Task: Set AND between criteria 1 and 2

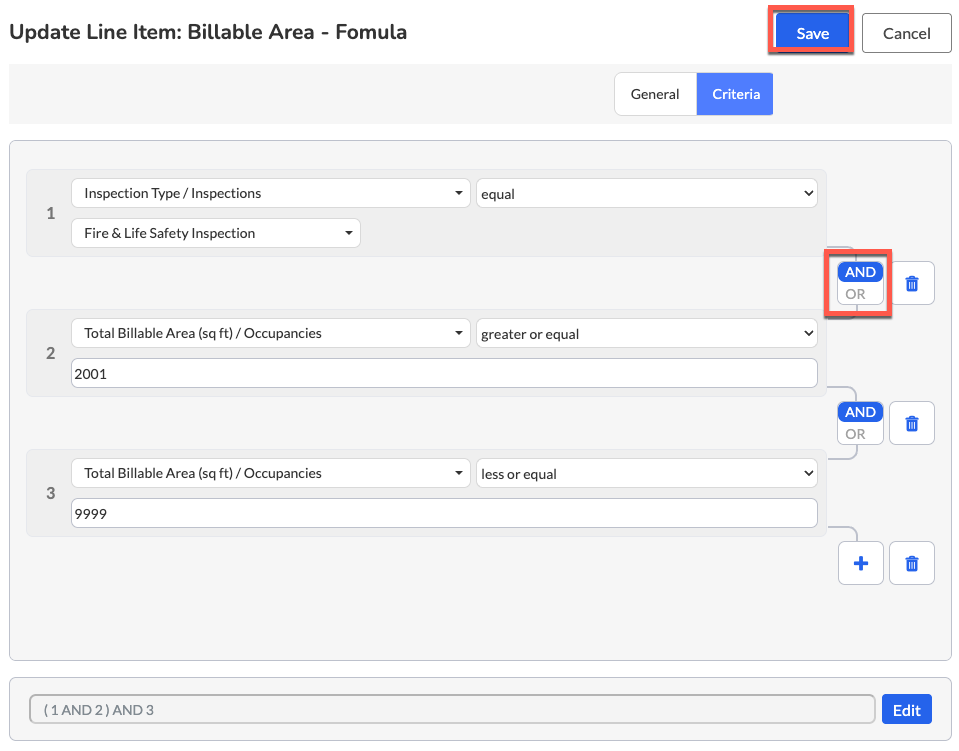Action: [860, 272]
